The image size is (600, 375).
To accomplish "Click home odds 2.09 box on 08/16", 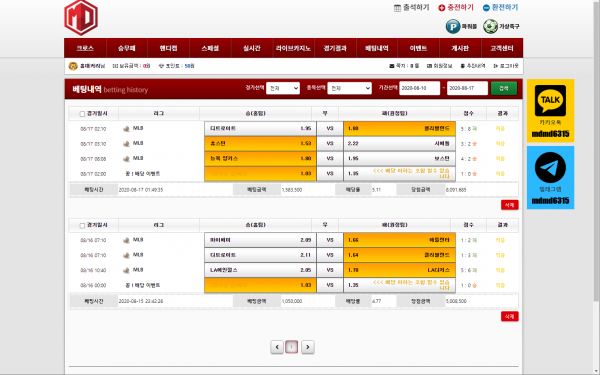I will (260, 240).
